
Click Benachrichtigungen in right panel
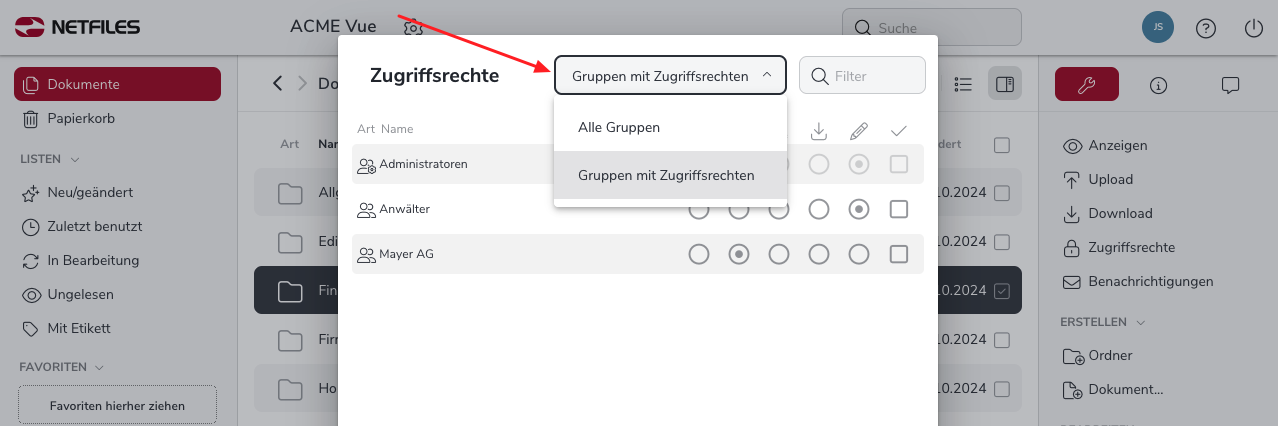pyautogui.click(x=1151, y=281)
